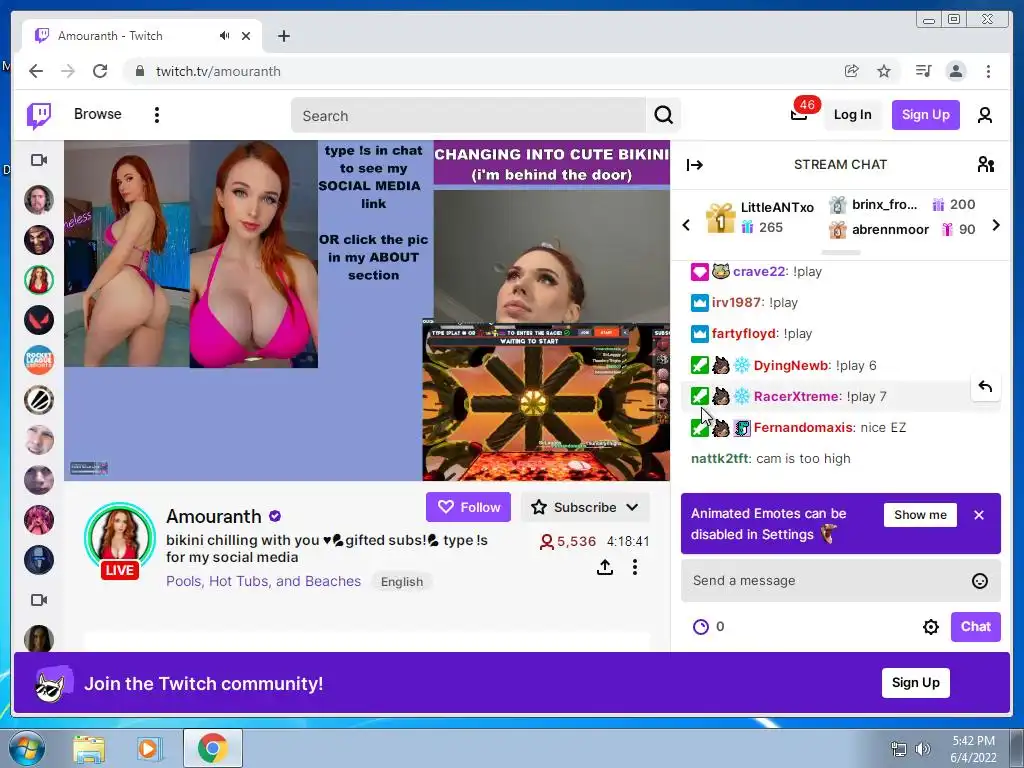Click the followed channels camera icon in sidebar

[x=39, y=160]
